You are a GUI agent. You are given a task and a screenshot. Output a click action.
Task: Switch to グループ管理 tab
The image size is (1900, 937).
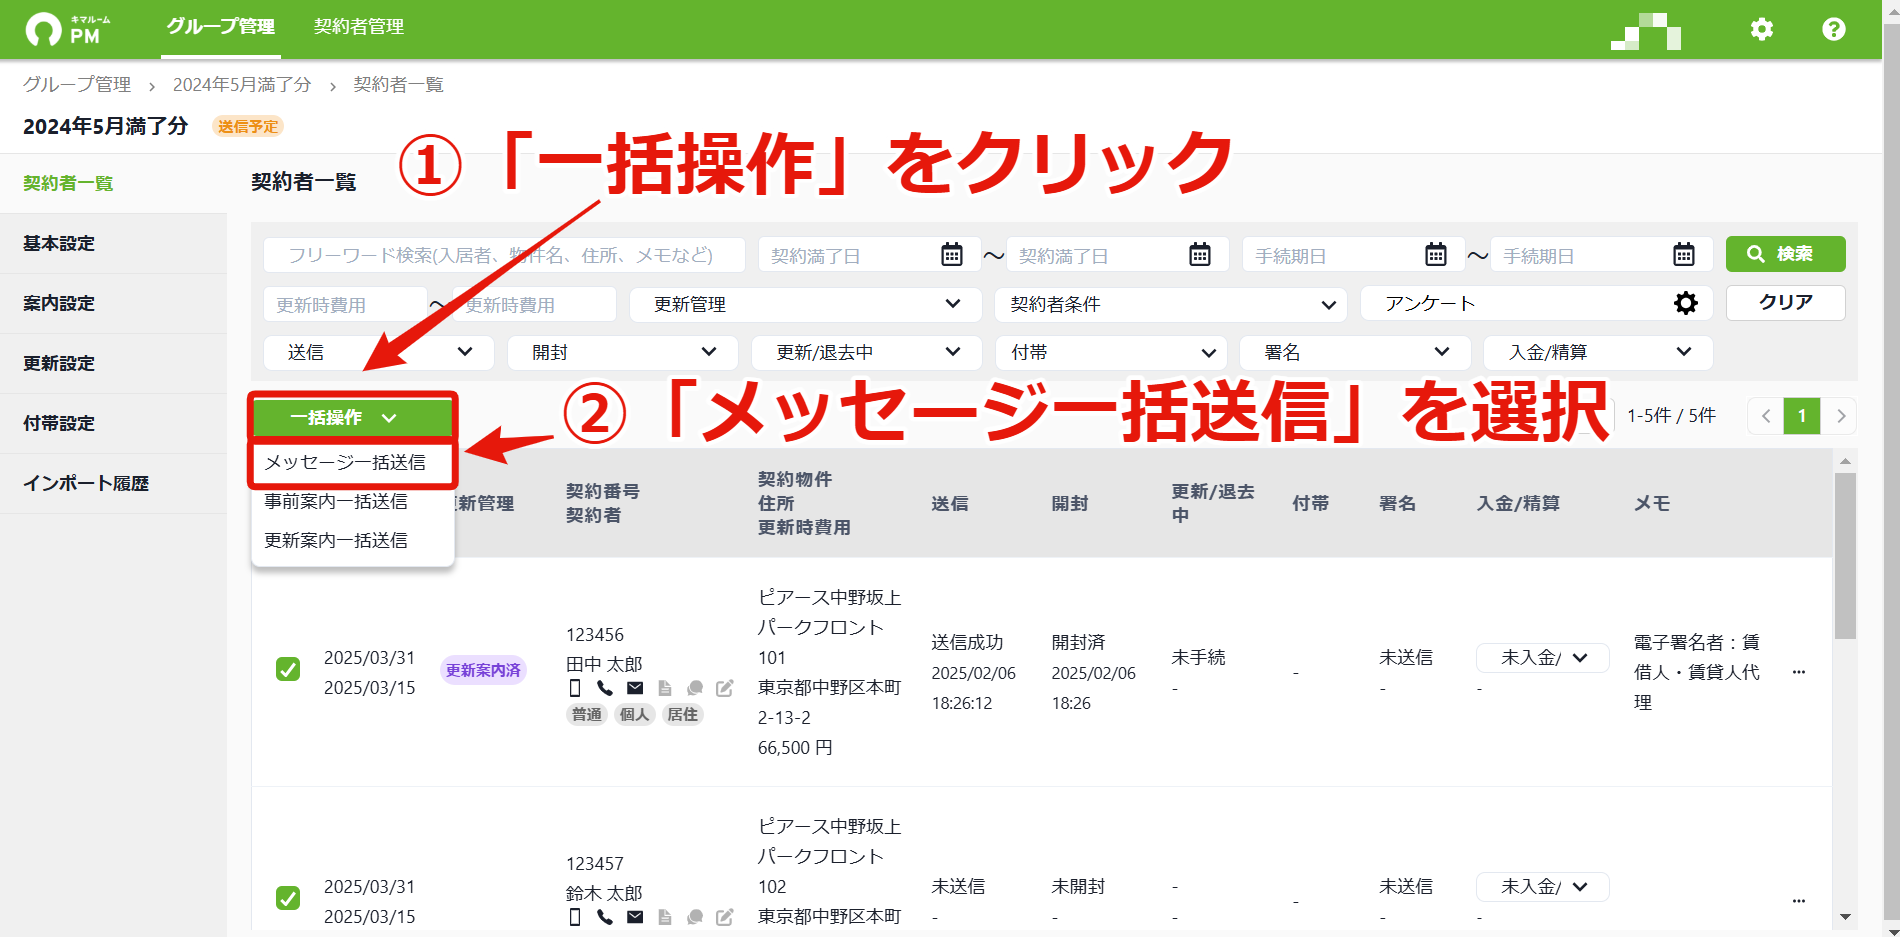(221, 27)
